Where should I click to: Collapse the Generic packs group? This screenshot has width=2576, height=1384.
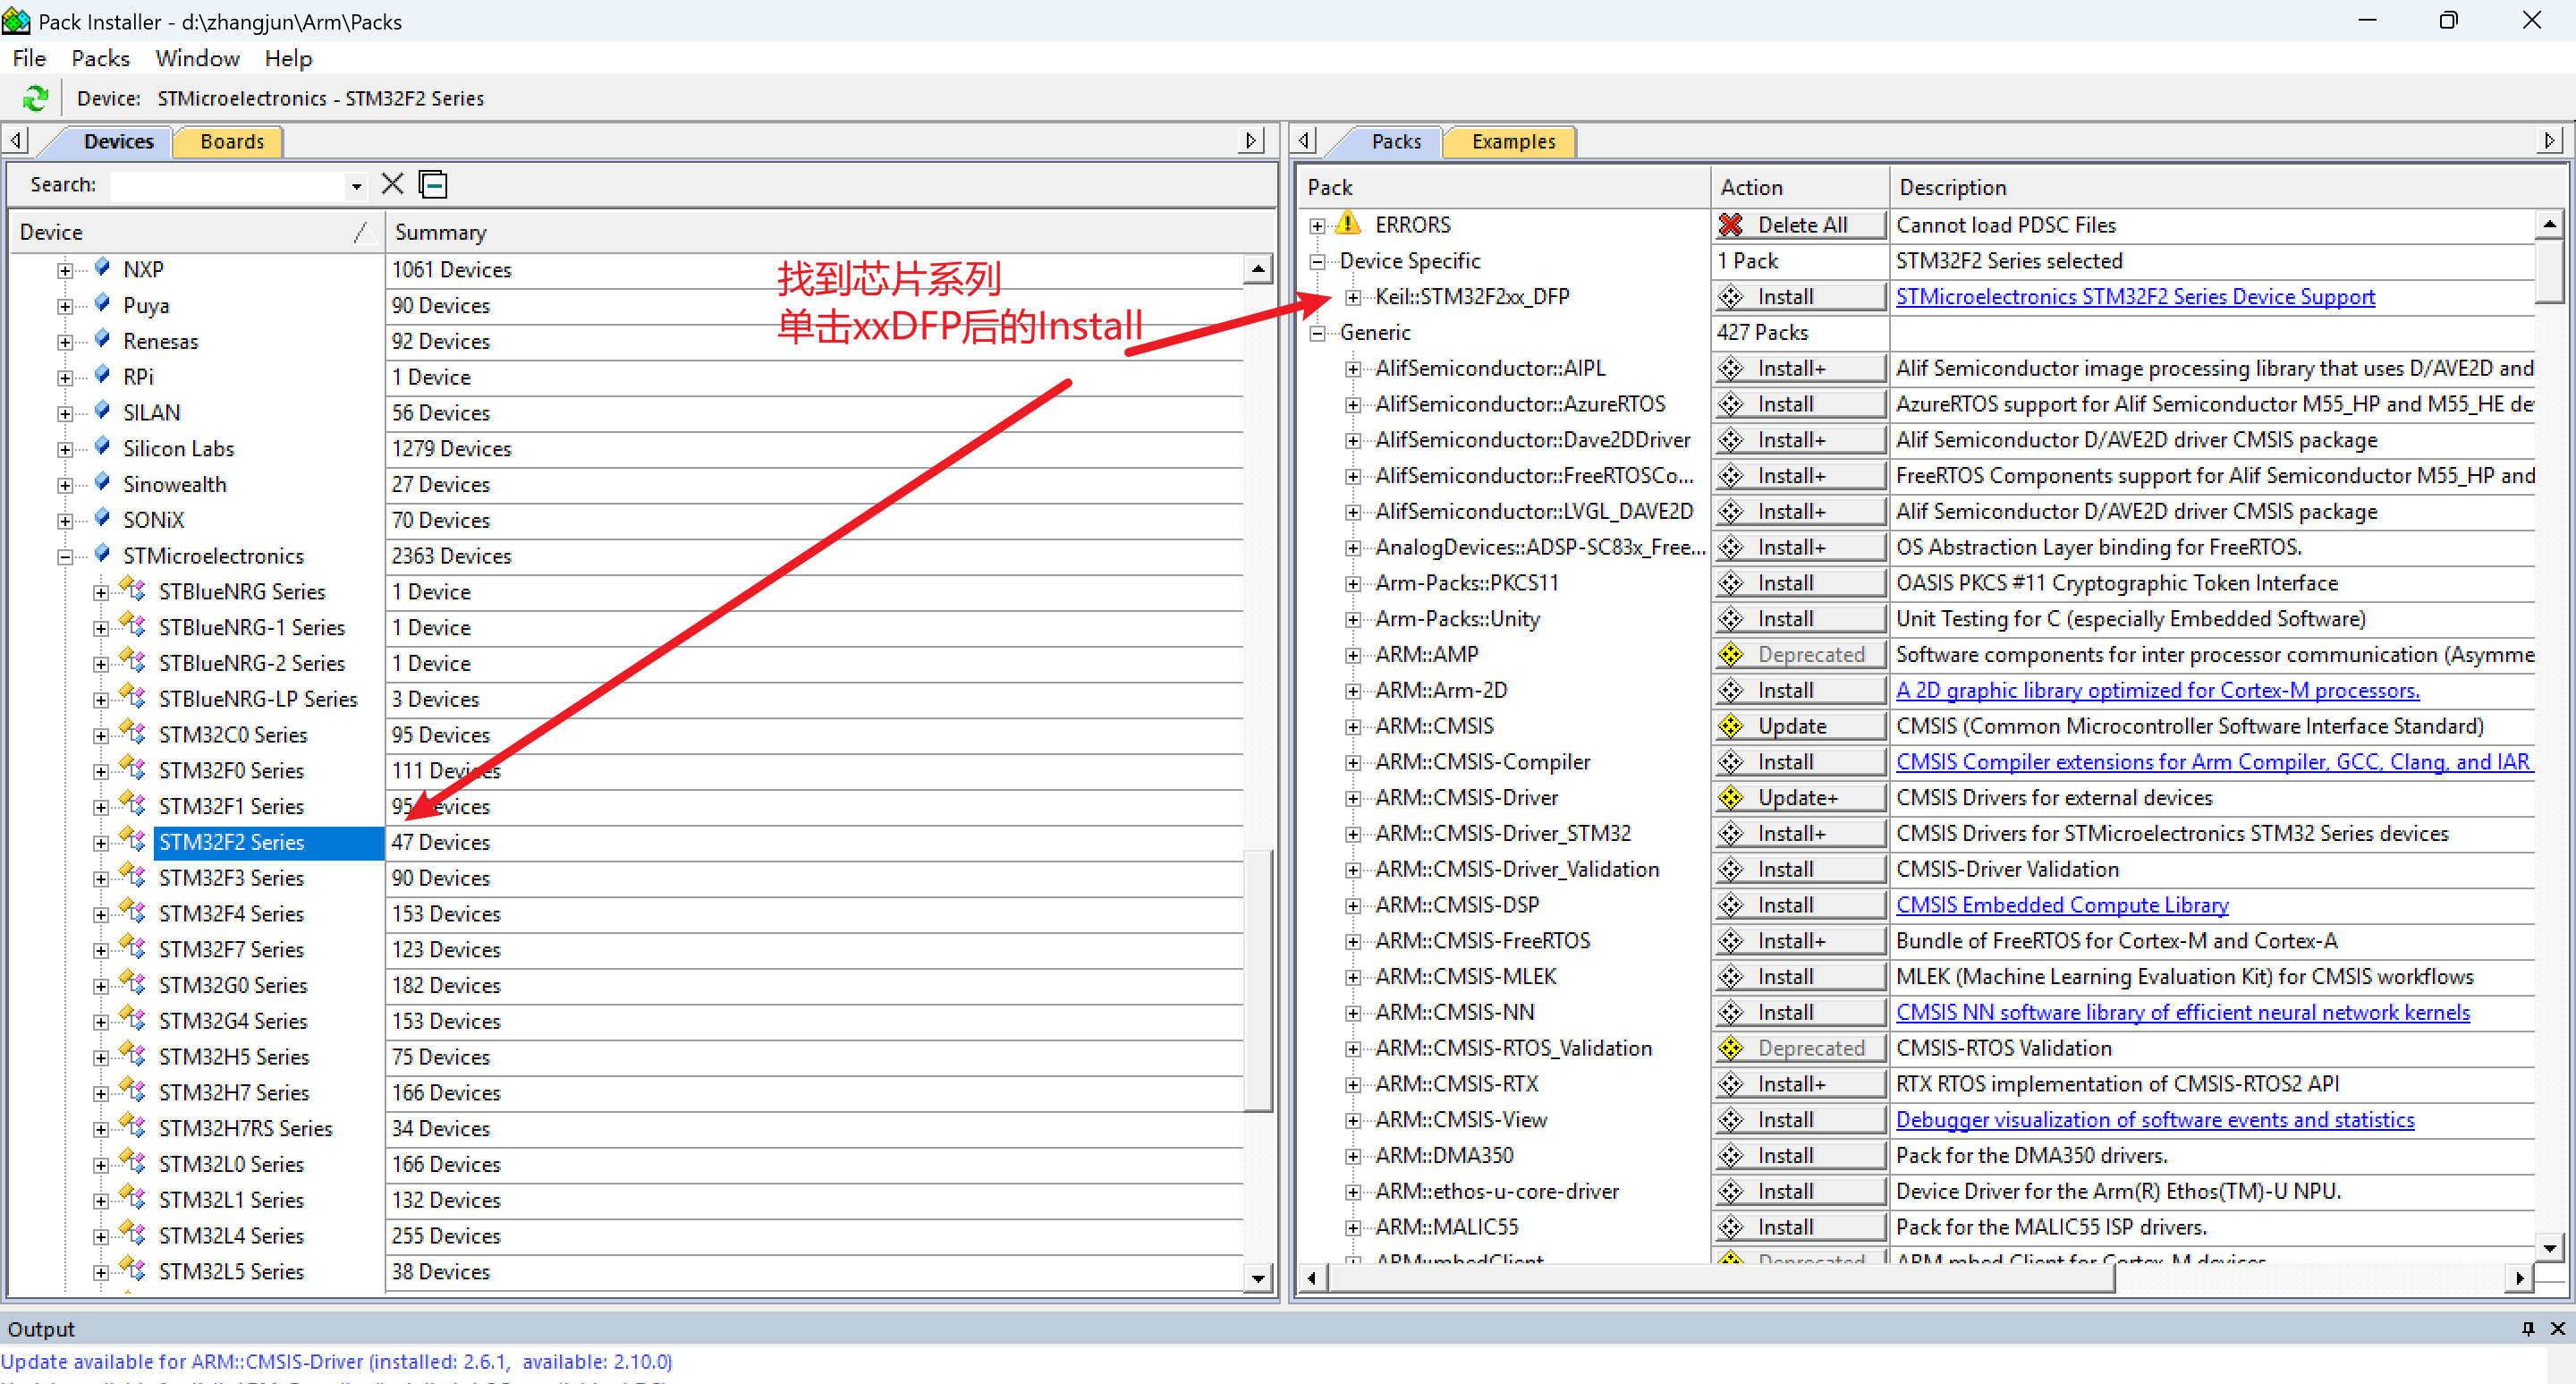[x=1317, y=333]
